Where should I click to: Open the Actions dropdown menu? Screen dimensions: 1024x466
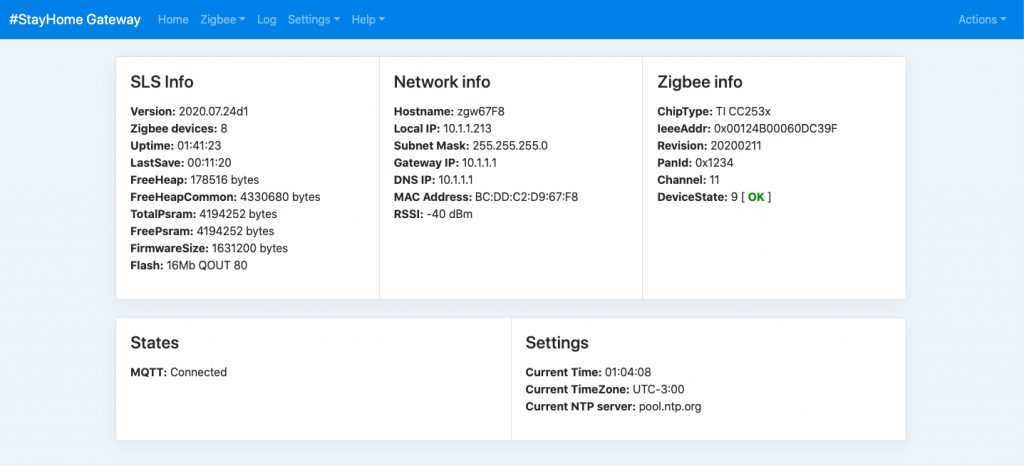982,19
